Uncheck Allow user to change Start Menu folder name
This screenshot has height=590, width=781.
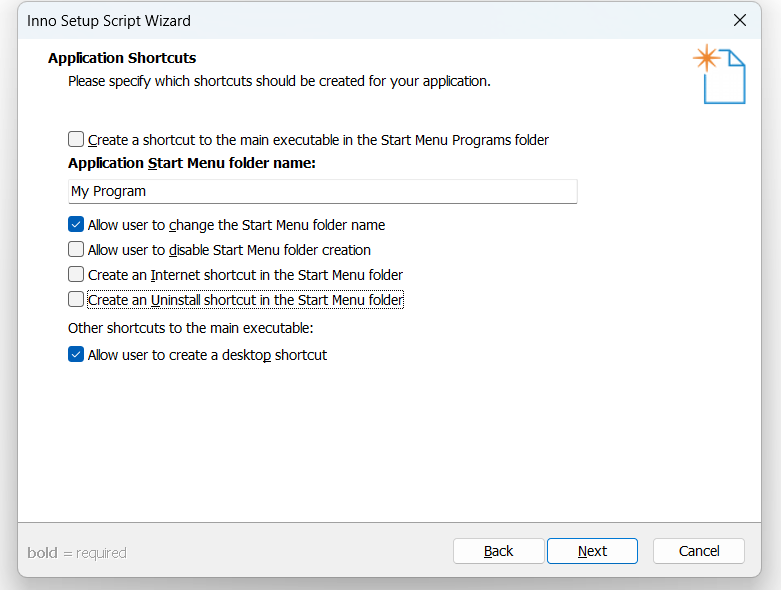76,225
